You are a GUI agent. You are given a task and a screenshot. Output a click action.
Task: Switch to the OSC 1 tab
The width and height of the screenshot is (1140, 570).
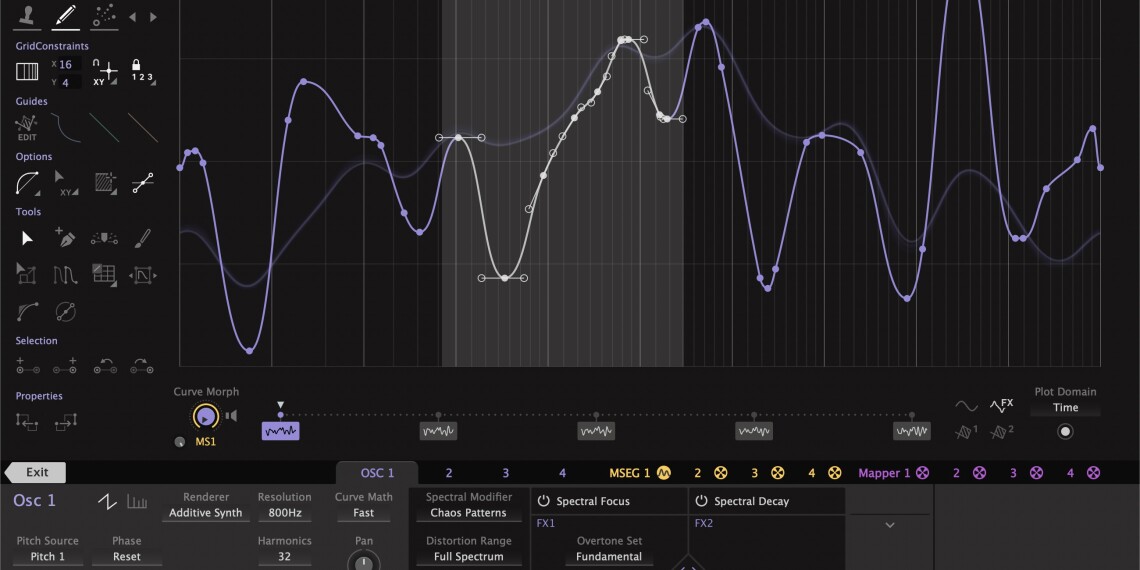click(x=377, y=473)
